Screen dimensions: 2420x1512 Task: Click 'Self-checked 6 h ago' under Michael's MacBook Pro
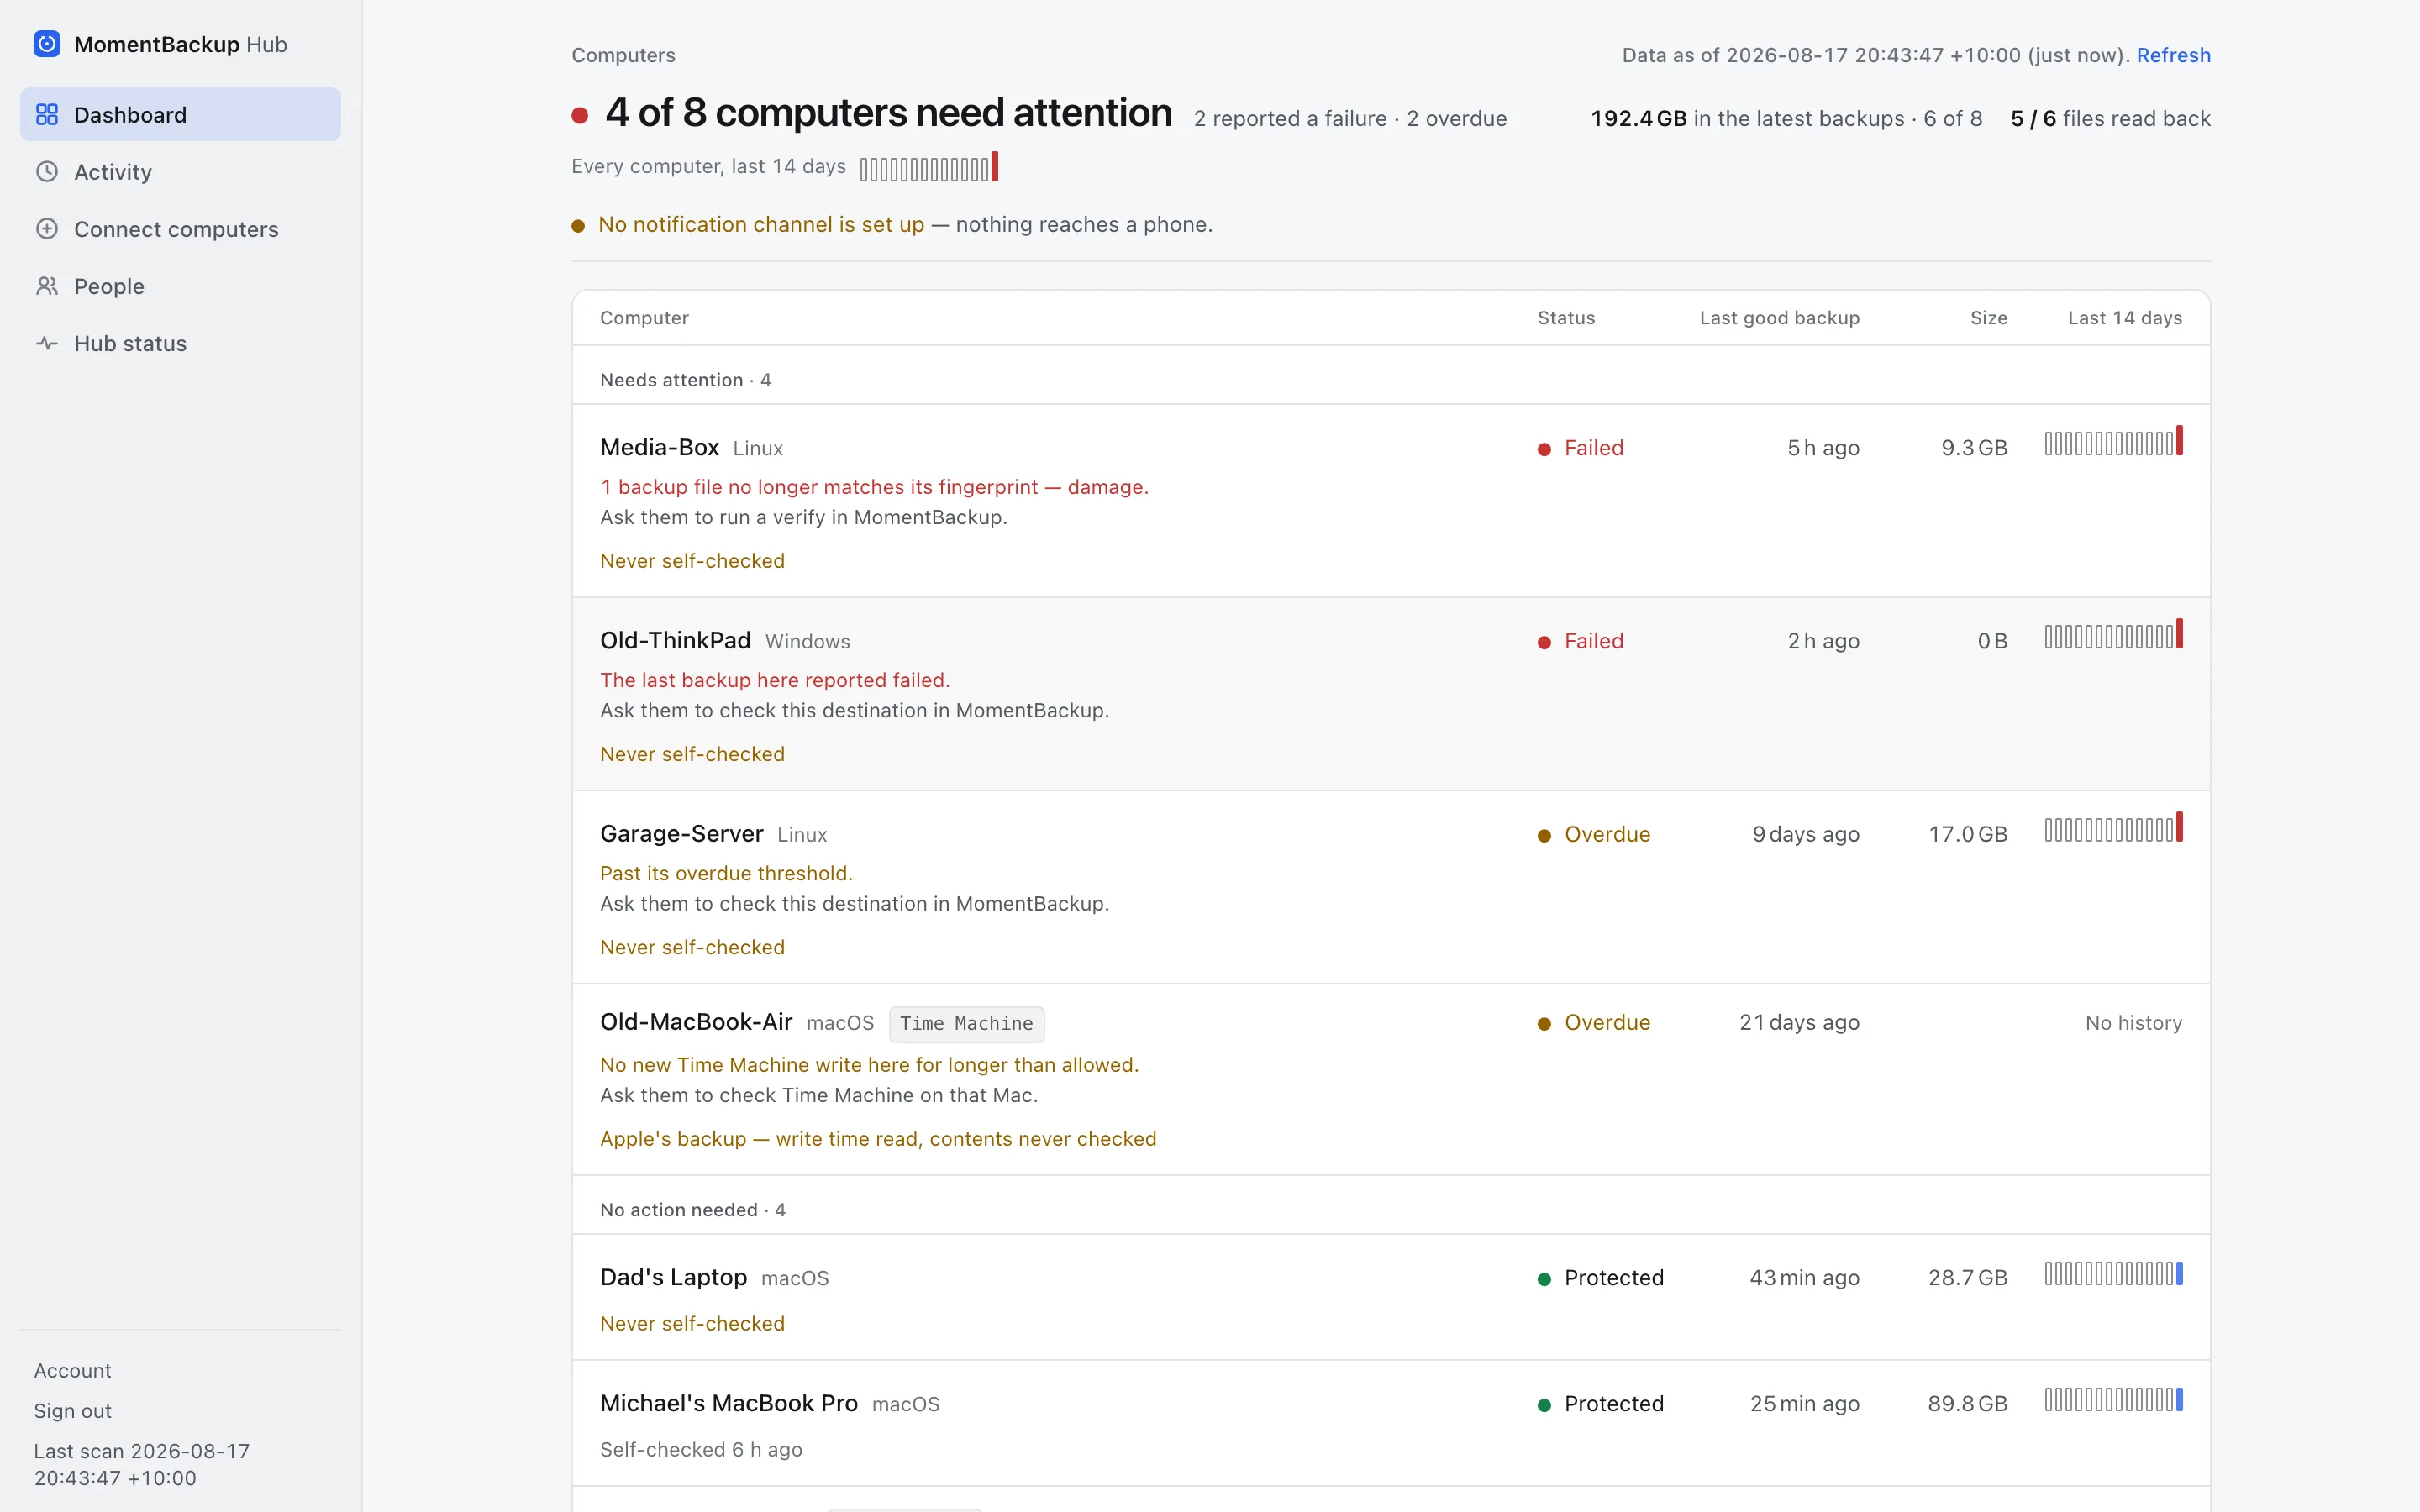click(701, 1449)
